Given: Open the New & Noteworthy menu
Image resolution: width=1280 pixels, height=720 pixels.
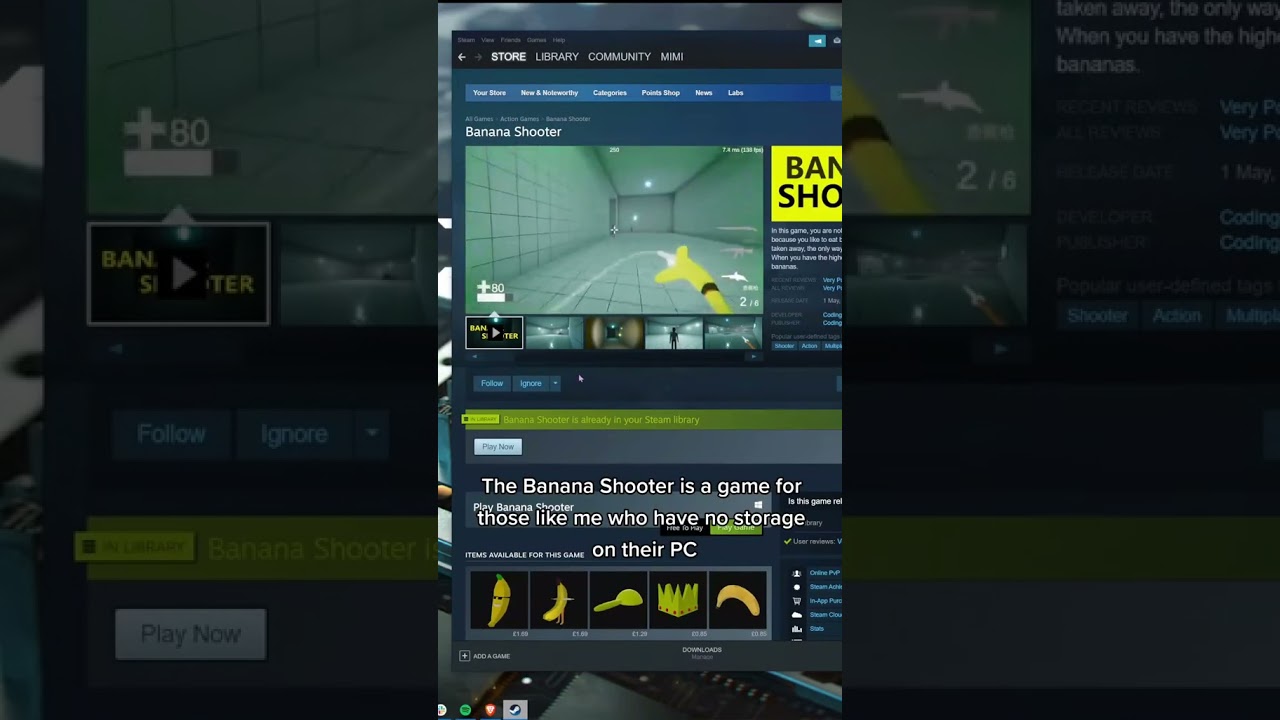Looking at the screenshot, I should click(549, 93).
